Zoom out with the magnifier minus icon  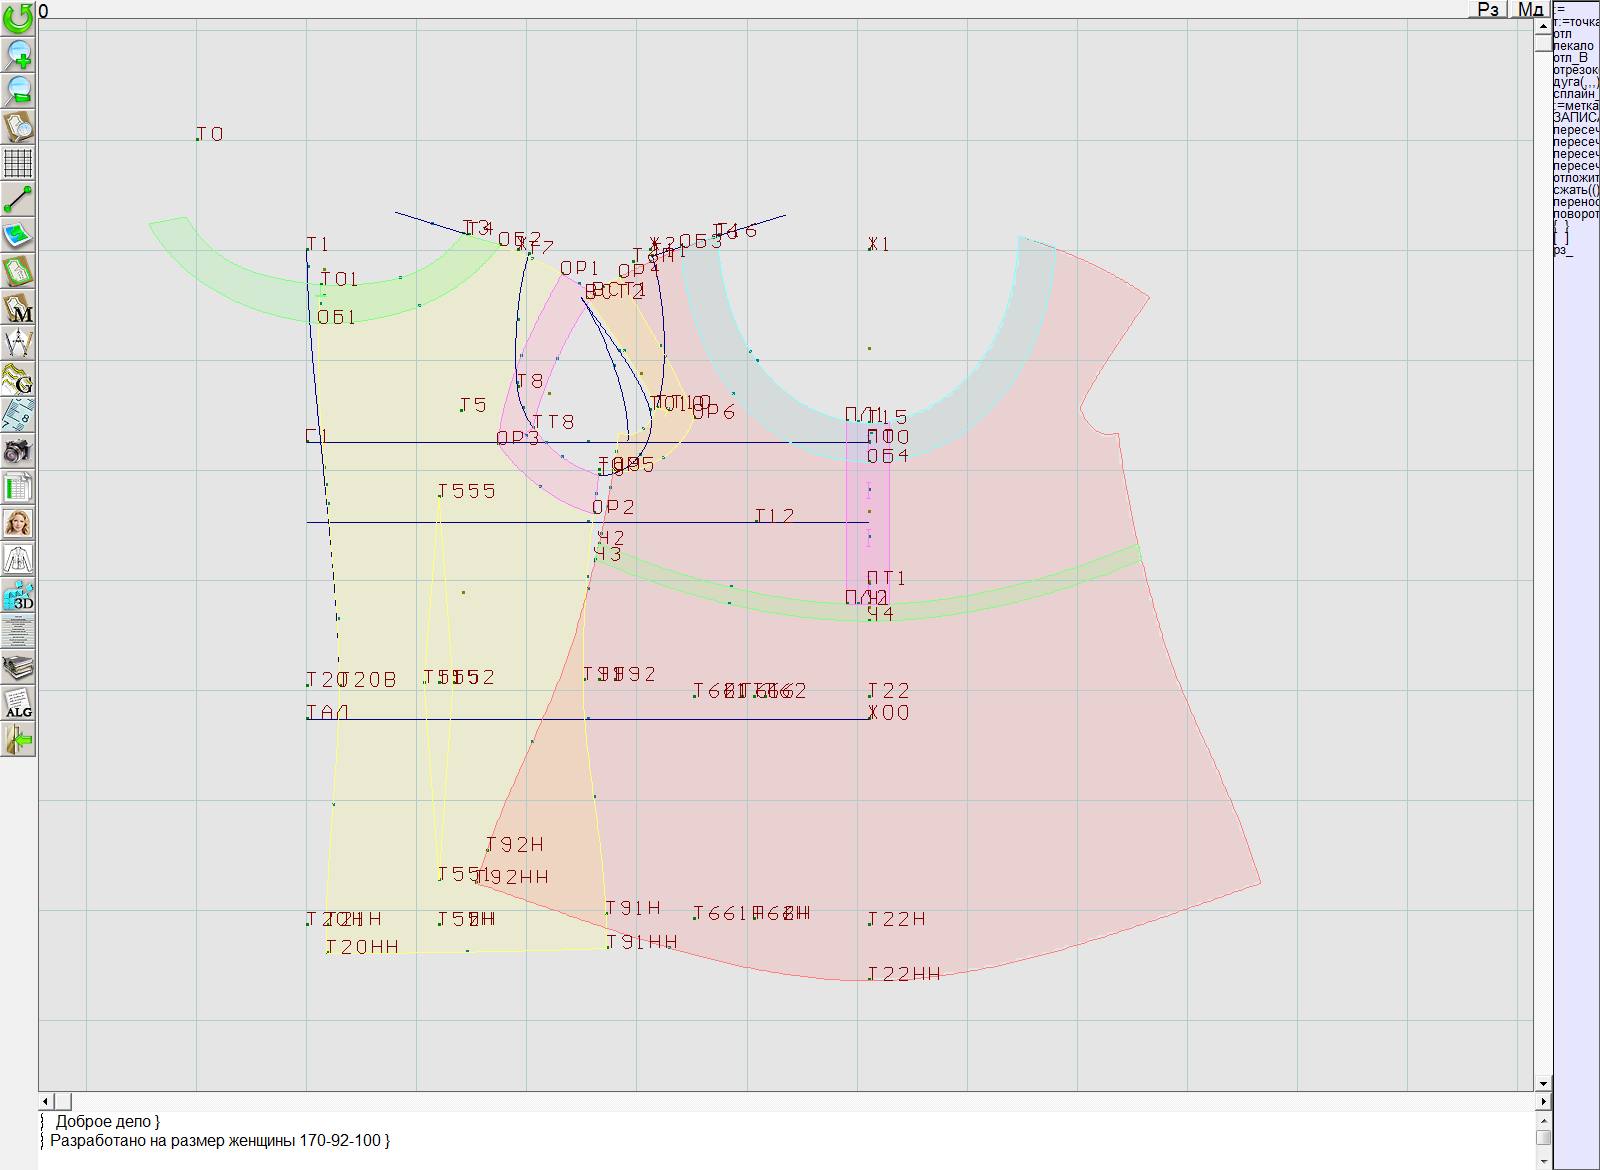18,90
